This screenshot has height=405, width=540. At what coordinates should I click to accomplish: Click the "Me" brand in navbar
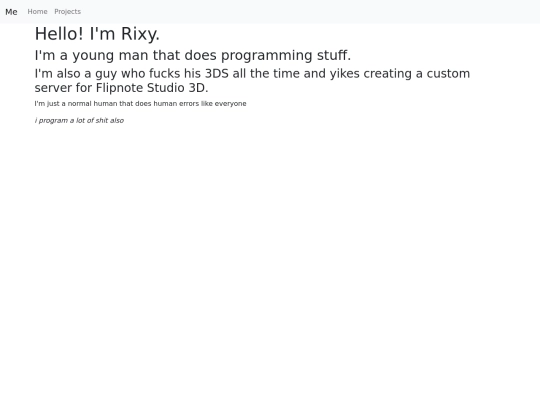(x=11, y=12)
